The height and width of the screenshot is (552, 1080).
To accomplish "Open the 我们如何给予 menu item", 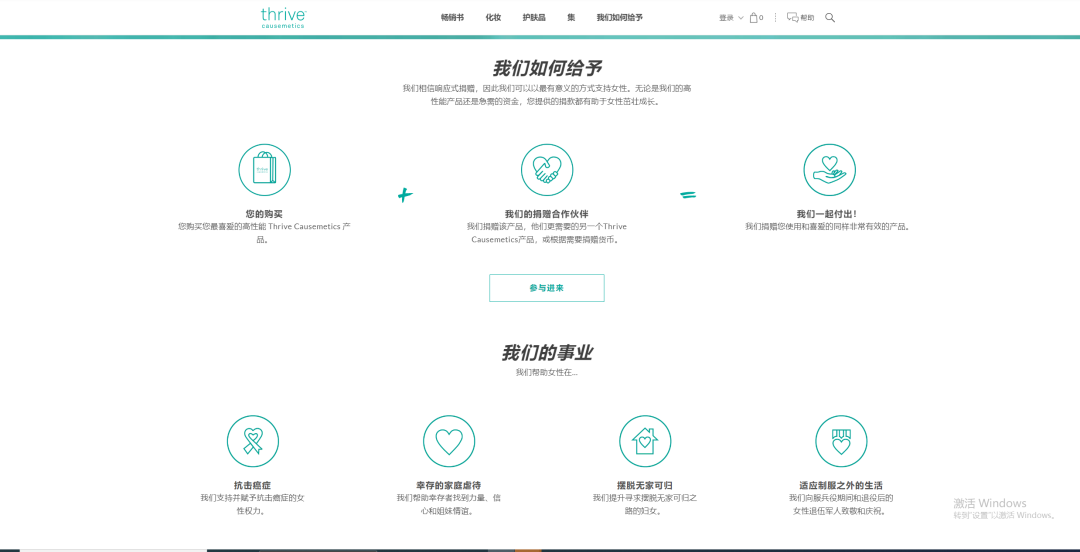I will pyautogui.click(x=620, y=18).
